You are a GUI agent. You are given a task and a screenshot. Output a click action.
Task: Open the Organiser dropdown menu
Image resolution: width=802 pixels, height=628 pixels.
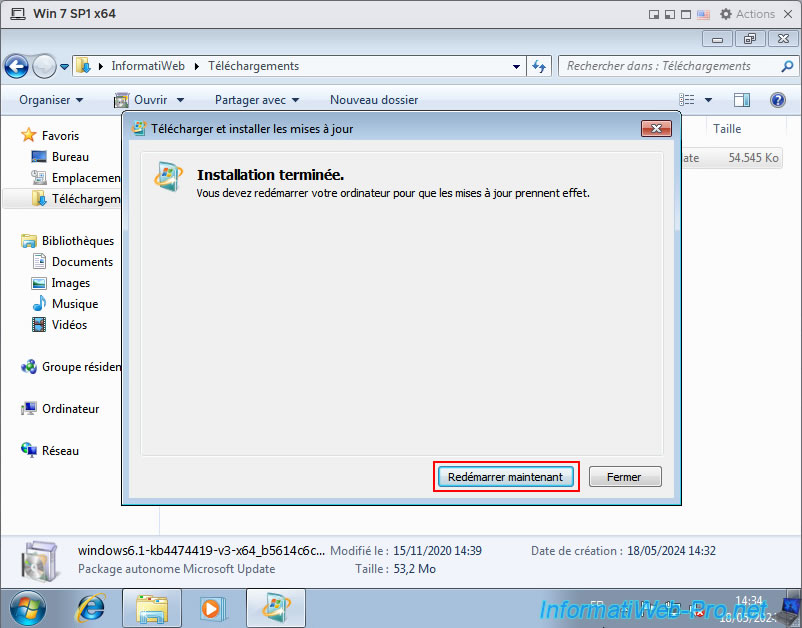coord(51,100)
